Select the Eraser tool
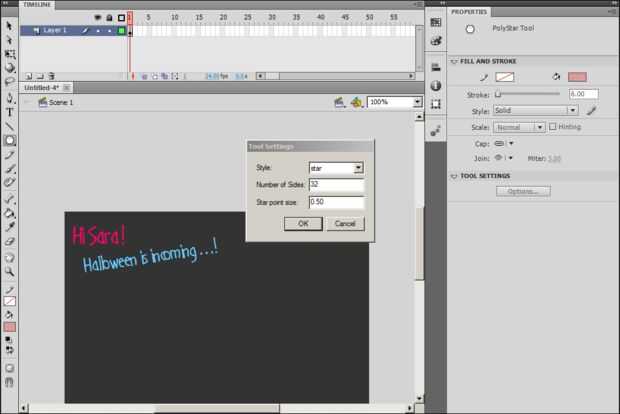This screenshot has height=414, width=620. point(9,242)
